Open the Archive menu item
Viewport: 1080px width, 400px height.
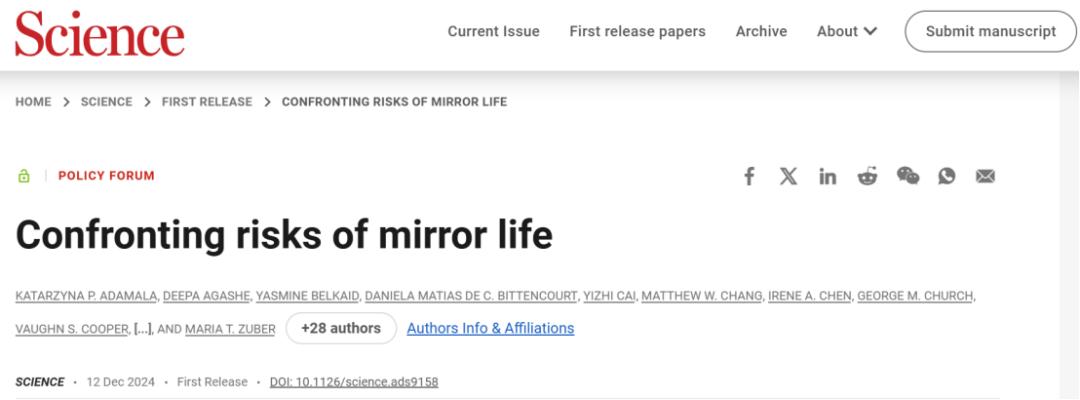pos(761,31)
